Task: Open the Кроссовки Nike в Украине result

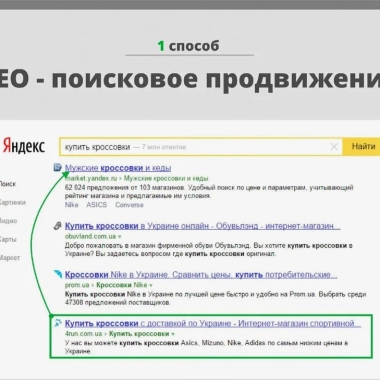Action: tap(201, 275)
